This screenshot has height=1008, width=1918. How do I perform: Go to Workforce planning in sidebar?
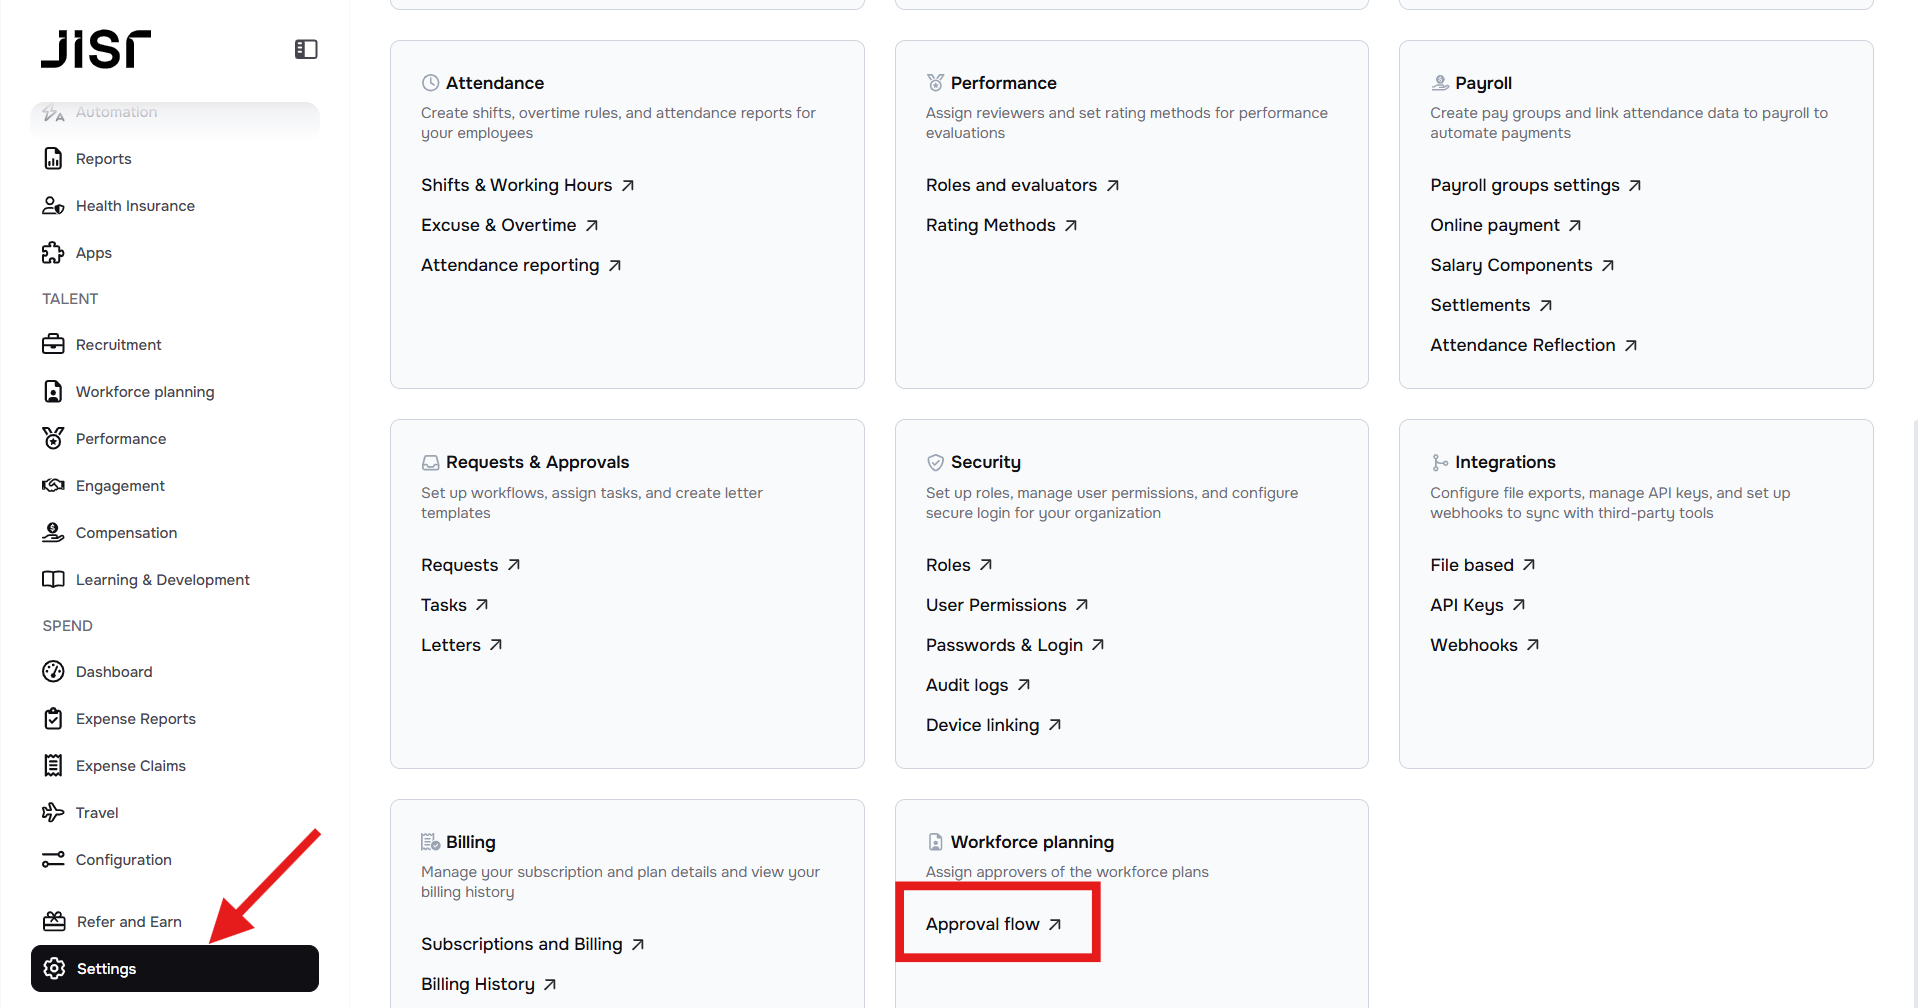click(144, 392)
